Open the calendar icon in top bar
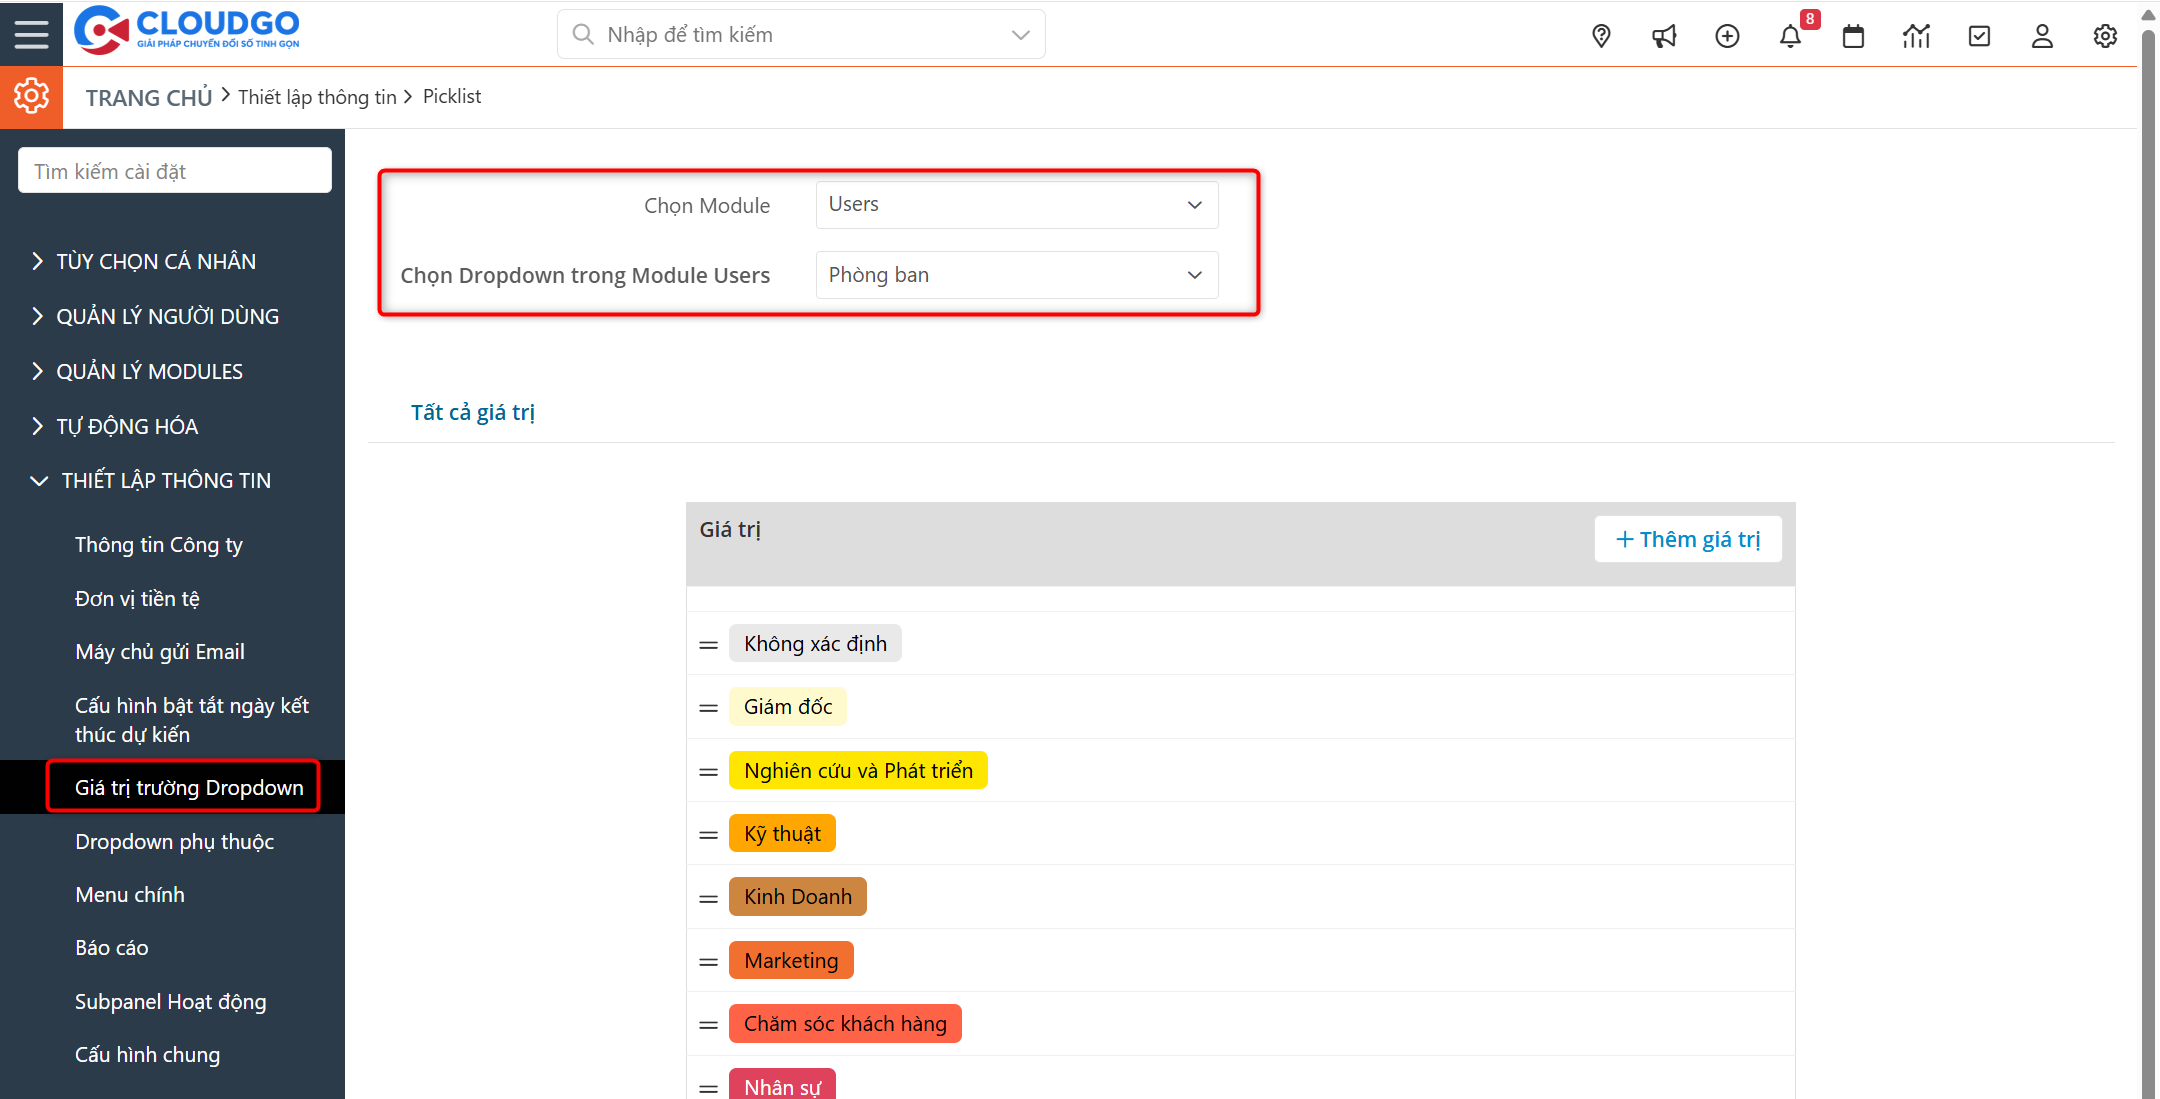The height and width of the screenshot is (1099, 2160). click(x=1853, y=36)
